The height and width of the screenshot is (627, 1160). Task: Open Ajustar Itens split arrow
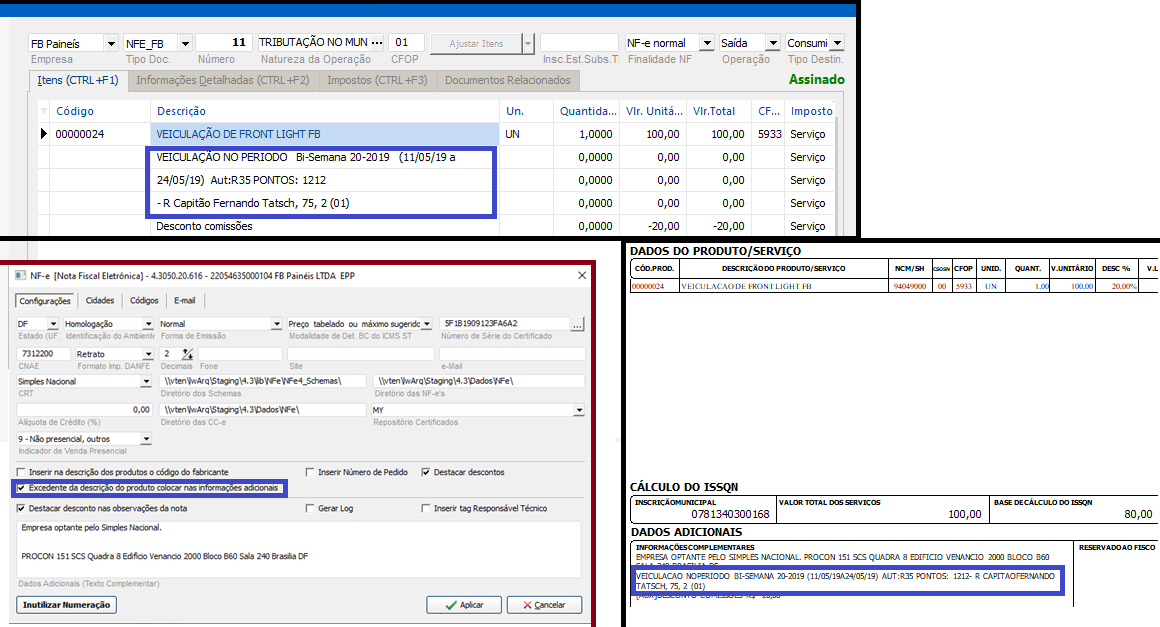tap(527, 43)
